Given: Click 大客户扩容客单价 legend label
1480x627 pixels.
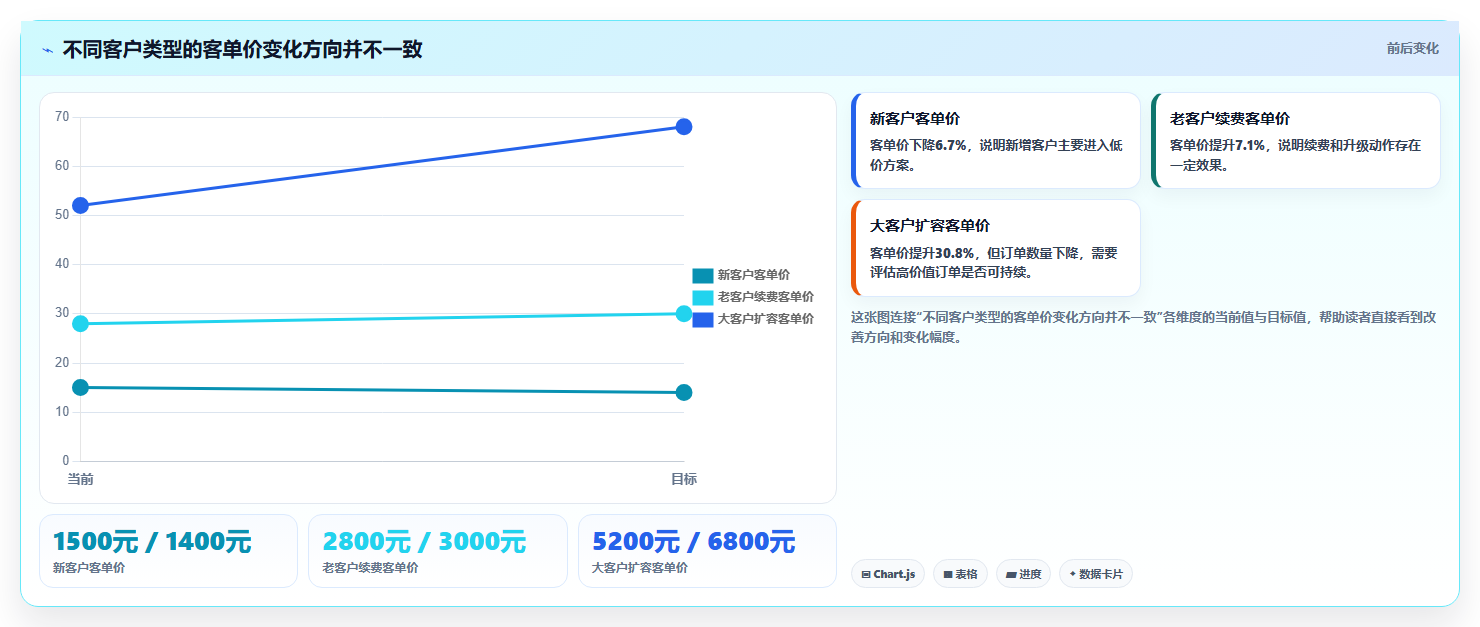Looking at the screenshot, I should [x=765, y=319].
